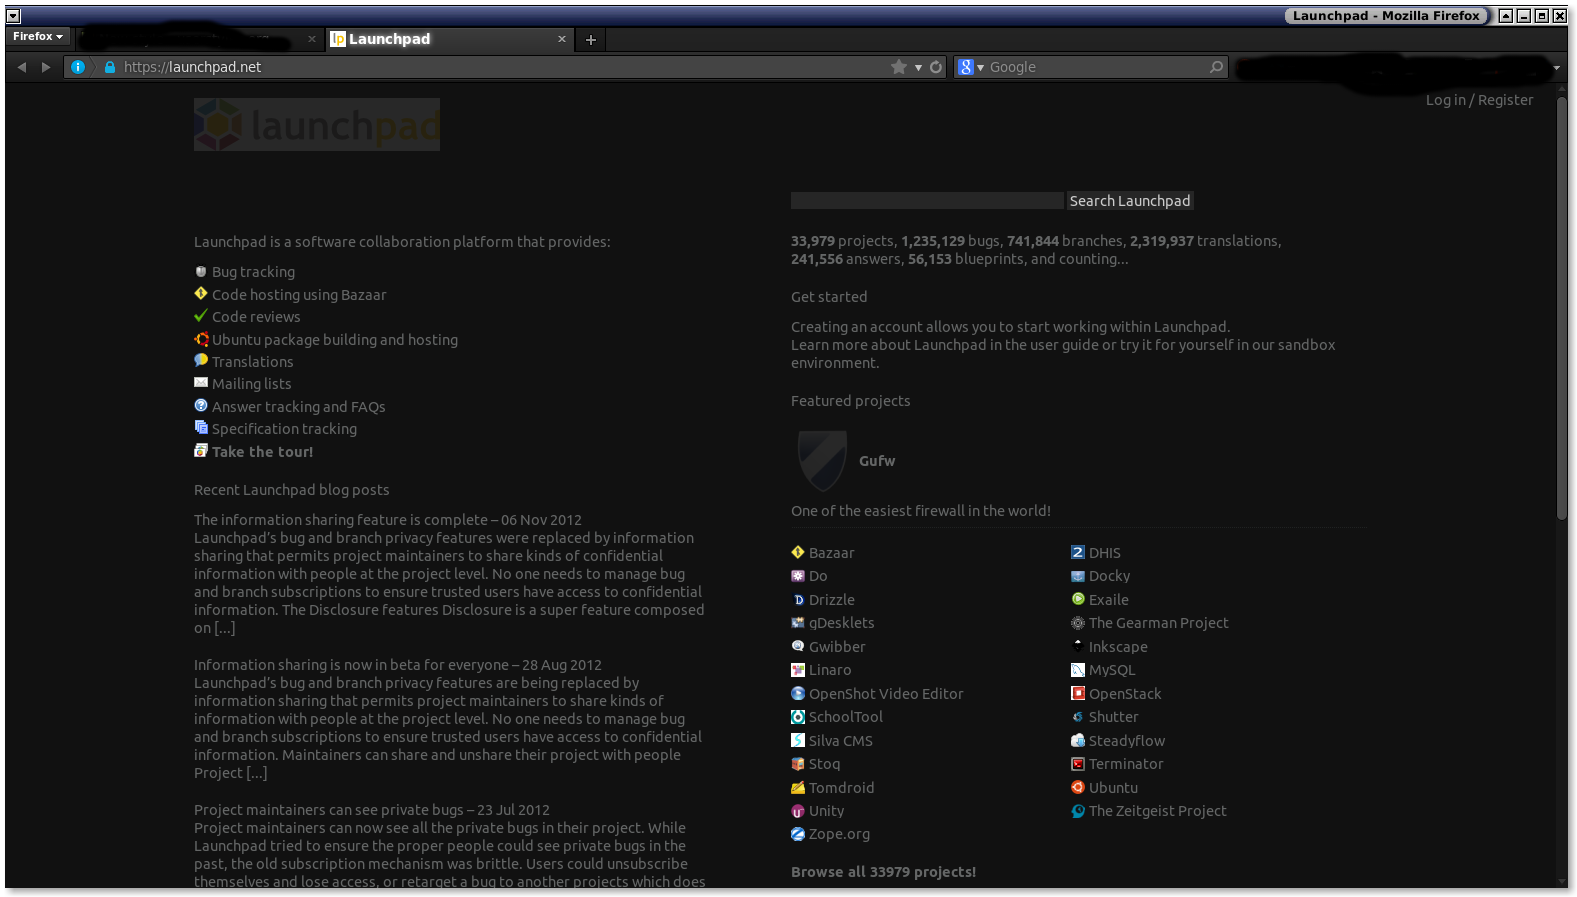Open the Translations link
Viewport: 1577px width, 897px height.
click(253, 362)
